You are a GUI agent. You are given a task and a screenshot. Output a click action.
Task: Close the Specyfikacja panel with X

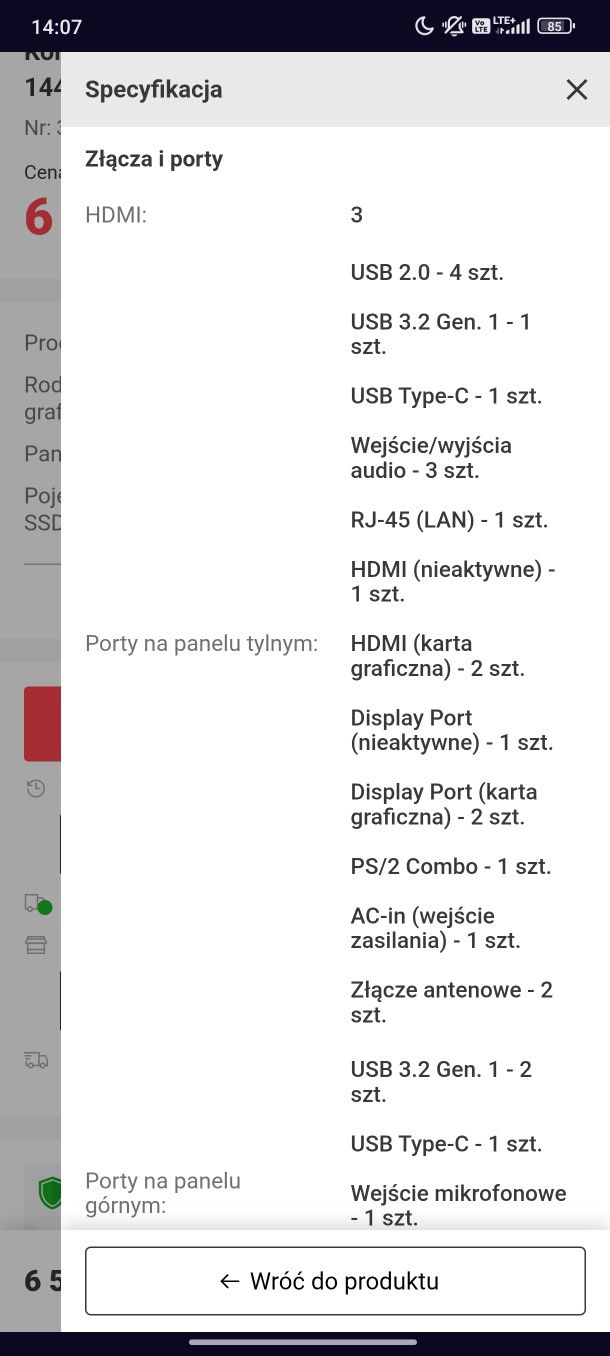(x=577, y=90)
